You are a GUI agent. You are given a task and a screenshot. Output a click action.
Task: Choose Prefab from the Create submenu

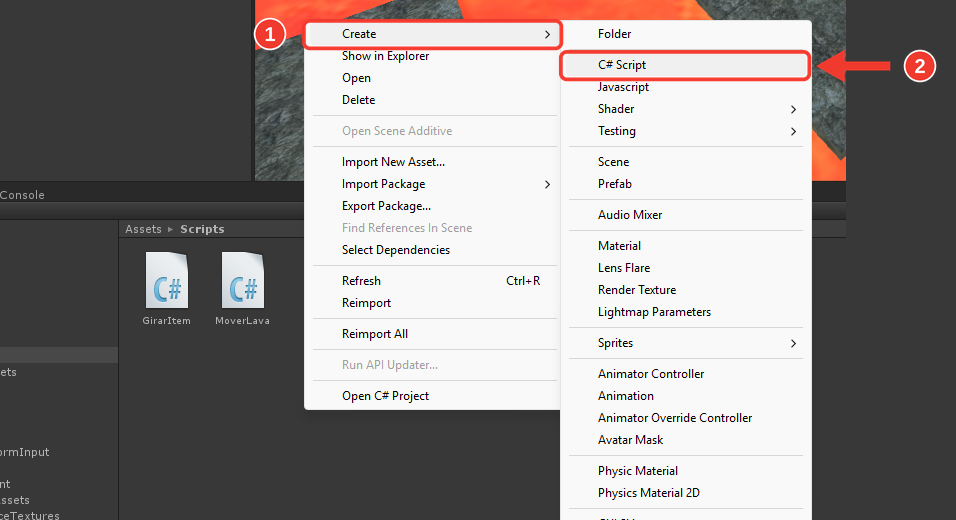(x=685, y=184)
